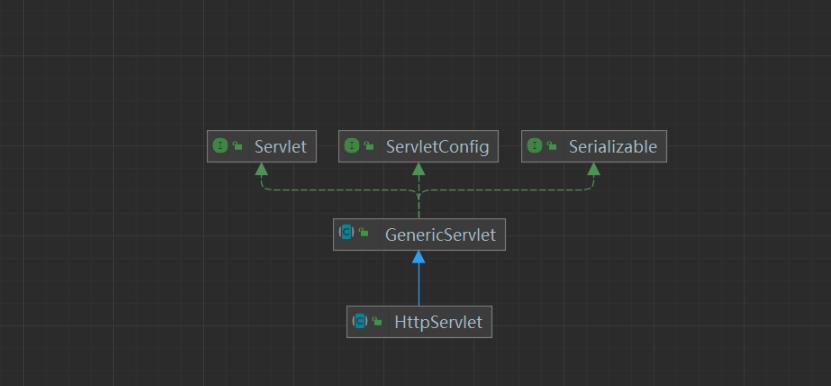Click the "ServletConfig" label text
Viewport: 831px width, 386px height.
tap(437, 147)
